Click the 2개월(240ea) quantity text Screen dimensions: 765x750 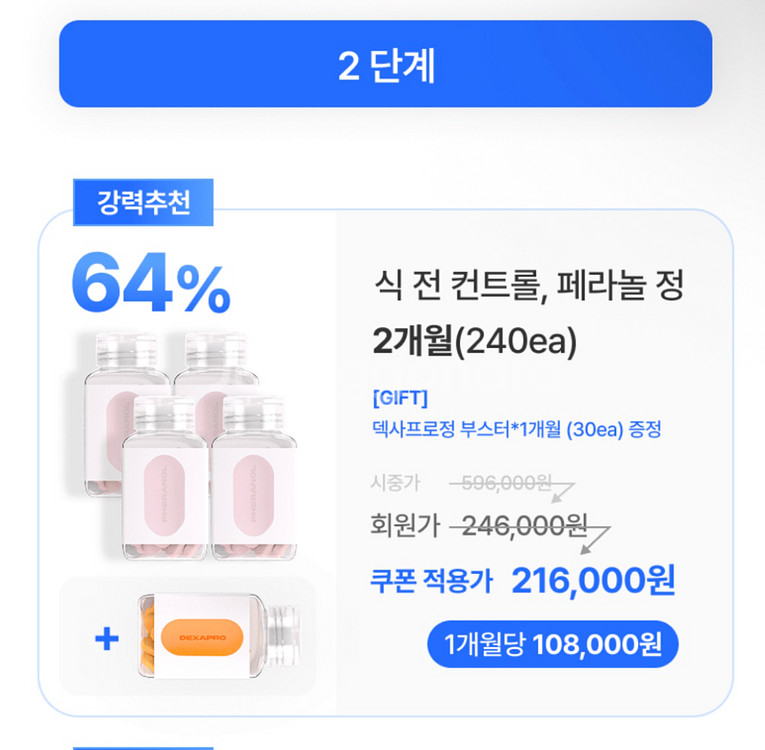point(475,341)
